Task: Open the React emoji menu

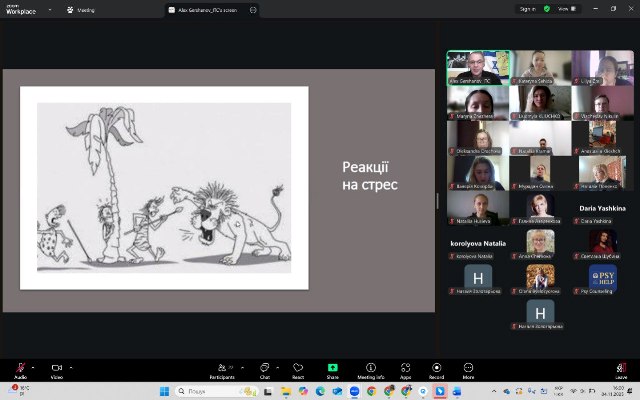Action: (x=298, y=369)
